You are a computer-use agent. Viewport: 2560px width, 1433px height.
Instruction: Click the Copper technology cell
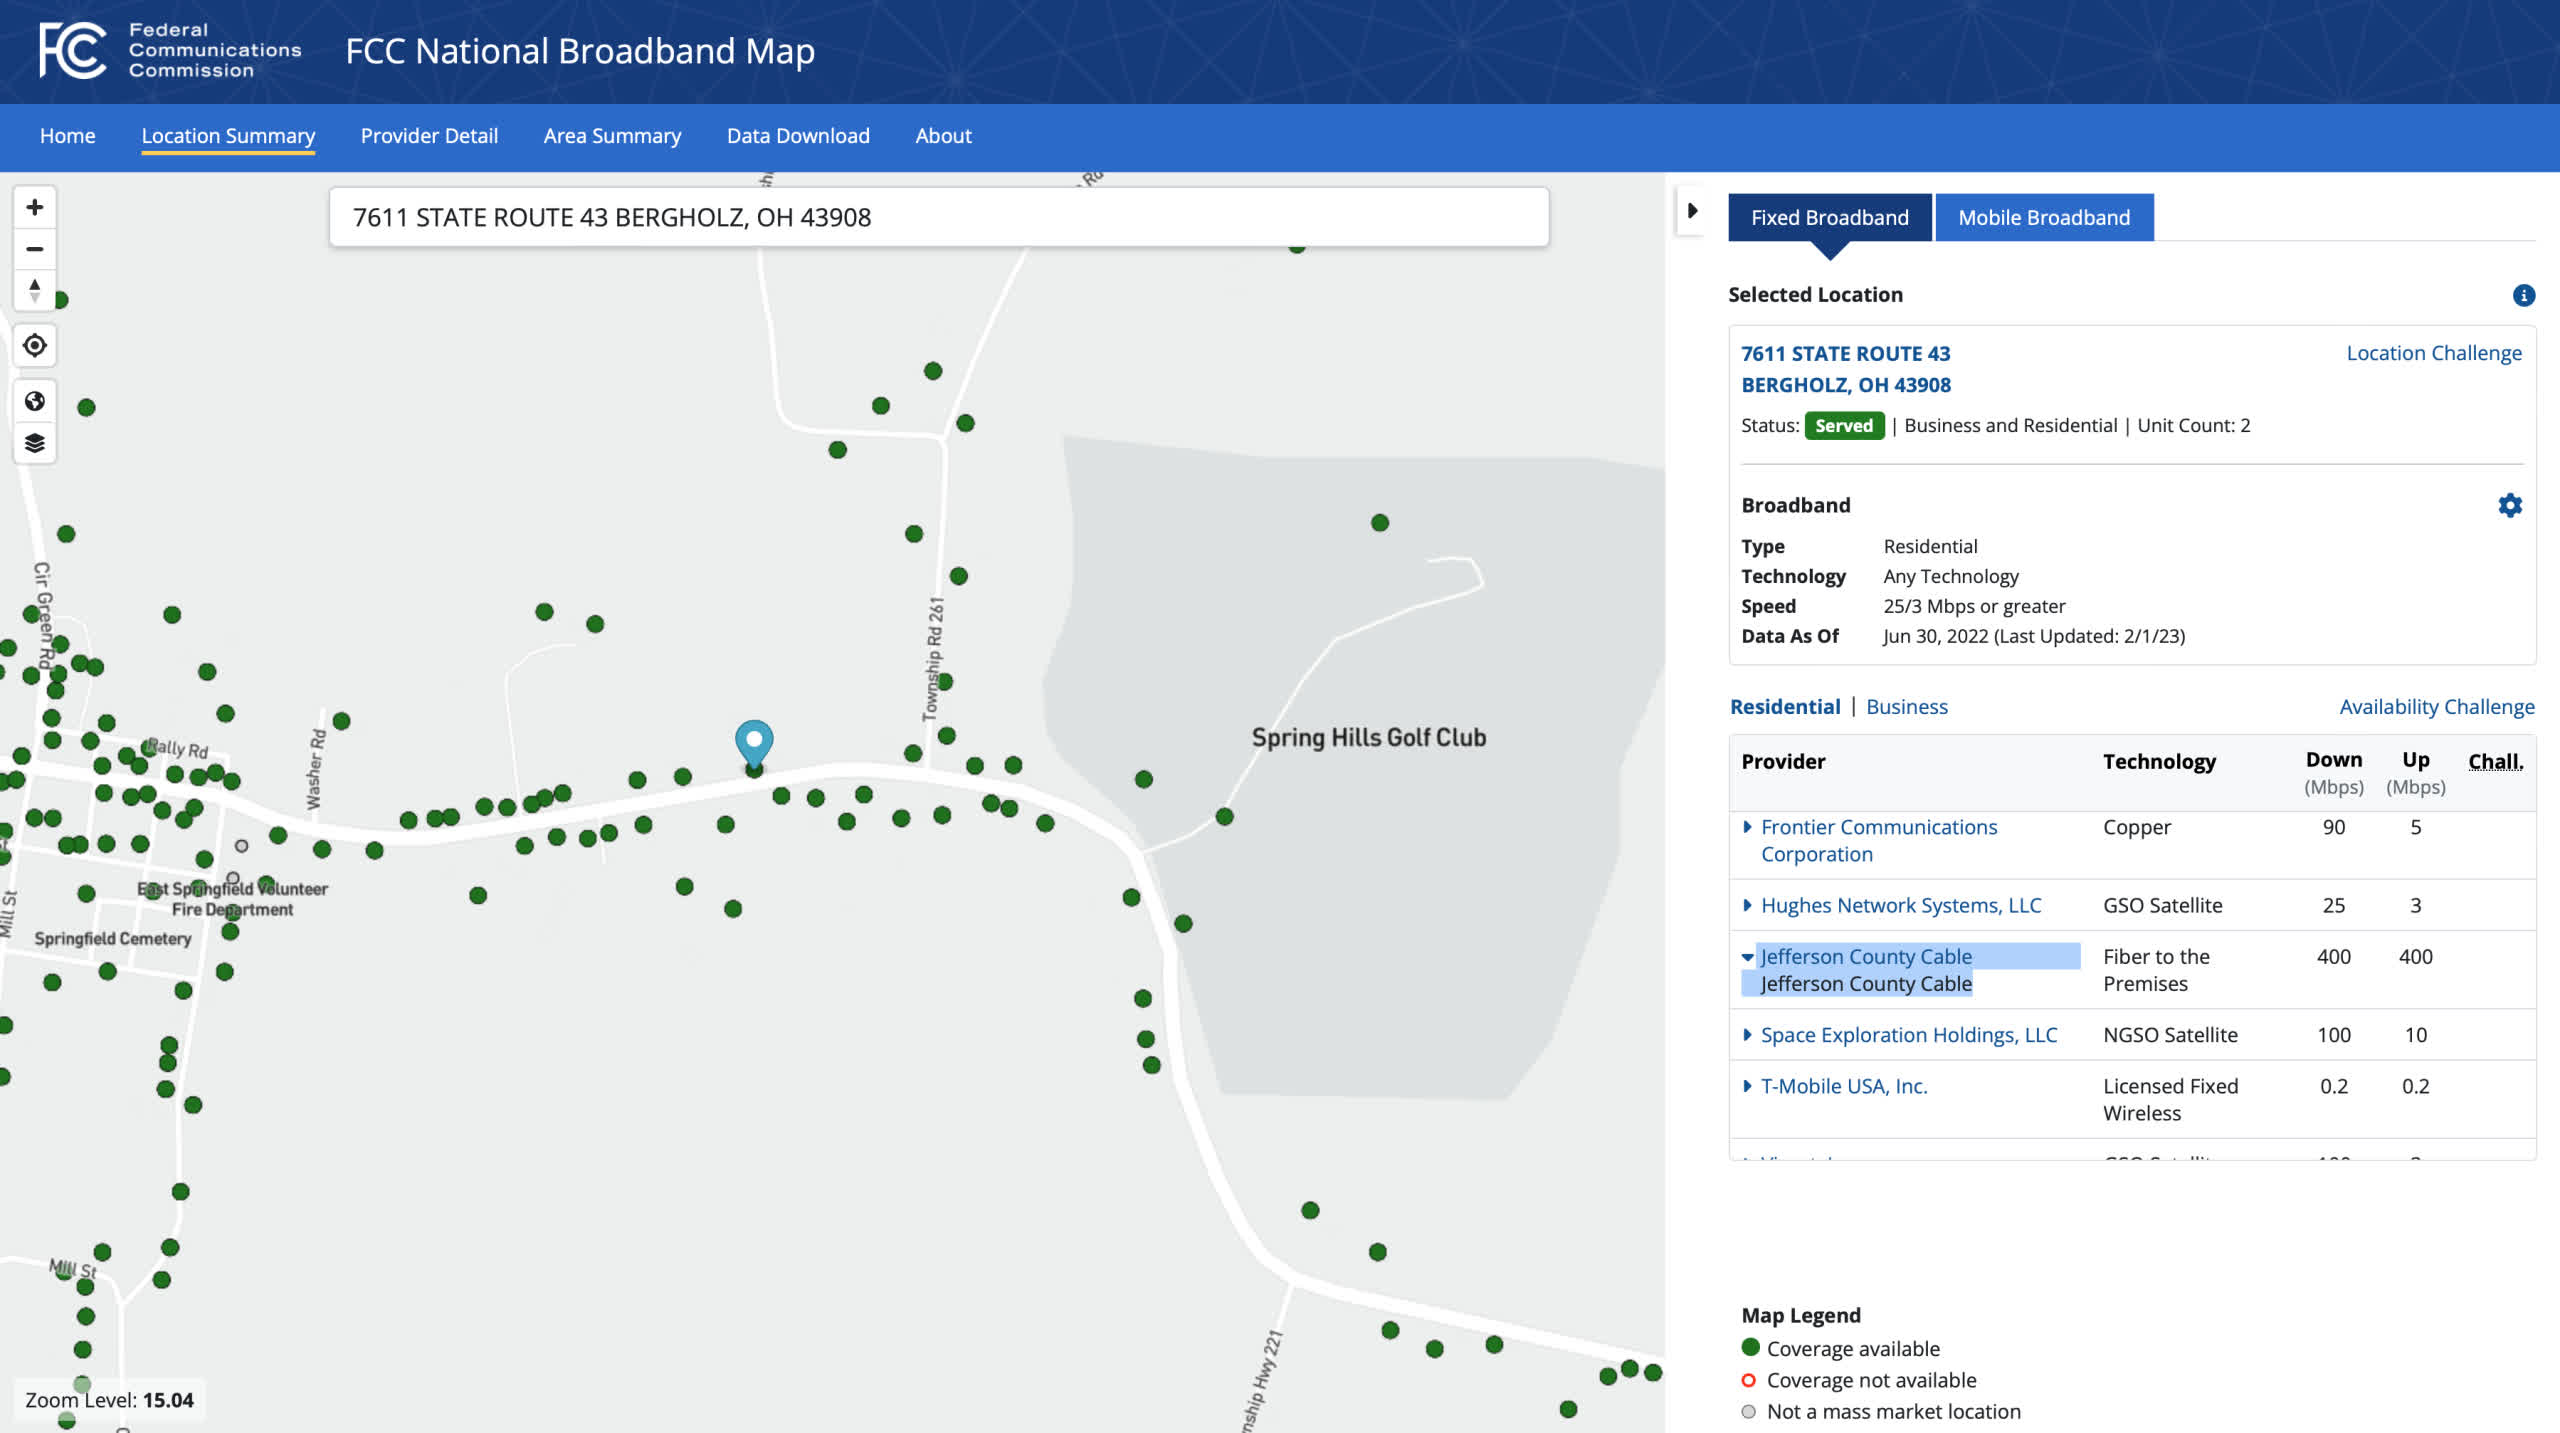click(2137, 827)
